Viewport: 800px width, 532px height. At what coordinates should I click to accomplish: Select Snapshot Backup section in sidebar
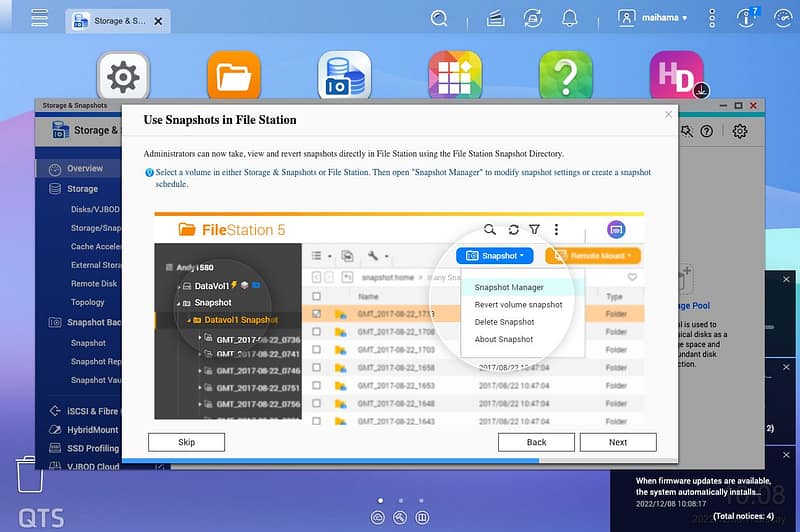coord(84,322)
